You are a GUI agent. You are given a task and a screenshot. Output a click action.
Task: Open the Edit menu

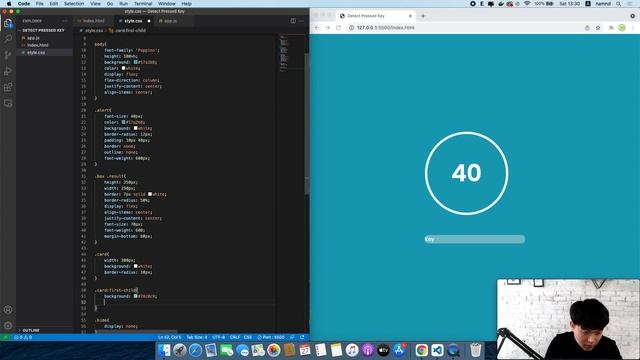point(53,4)
